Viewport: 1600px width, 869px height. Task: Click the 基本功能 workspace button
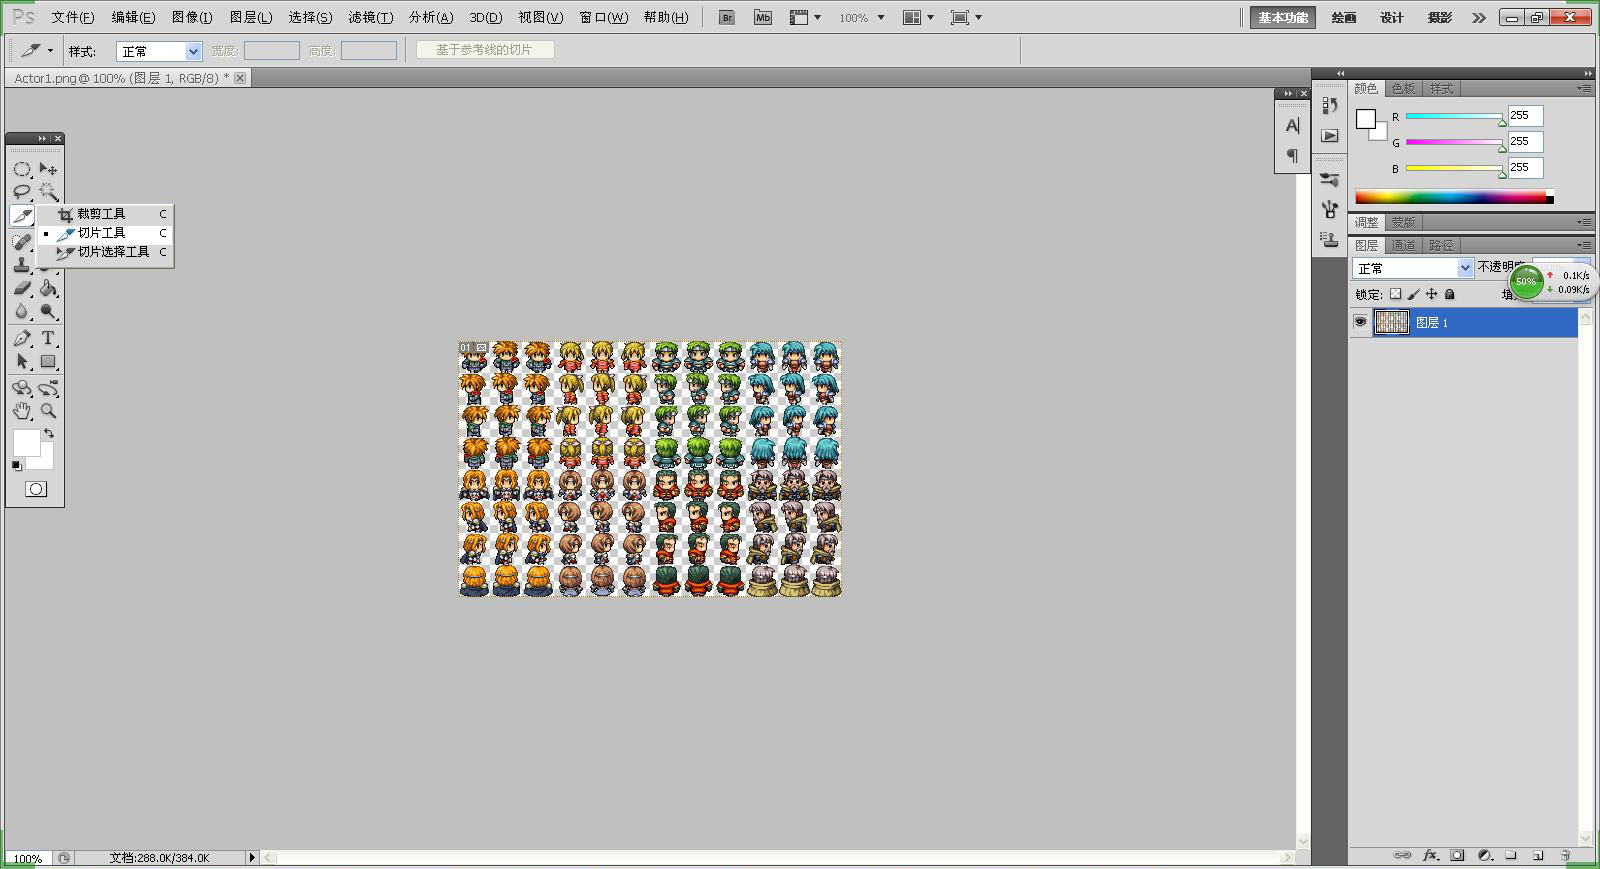tap(1283, 17)
